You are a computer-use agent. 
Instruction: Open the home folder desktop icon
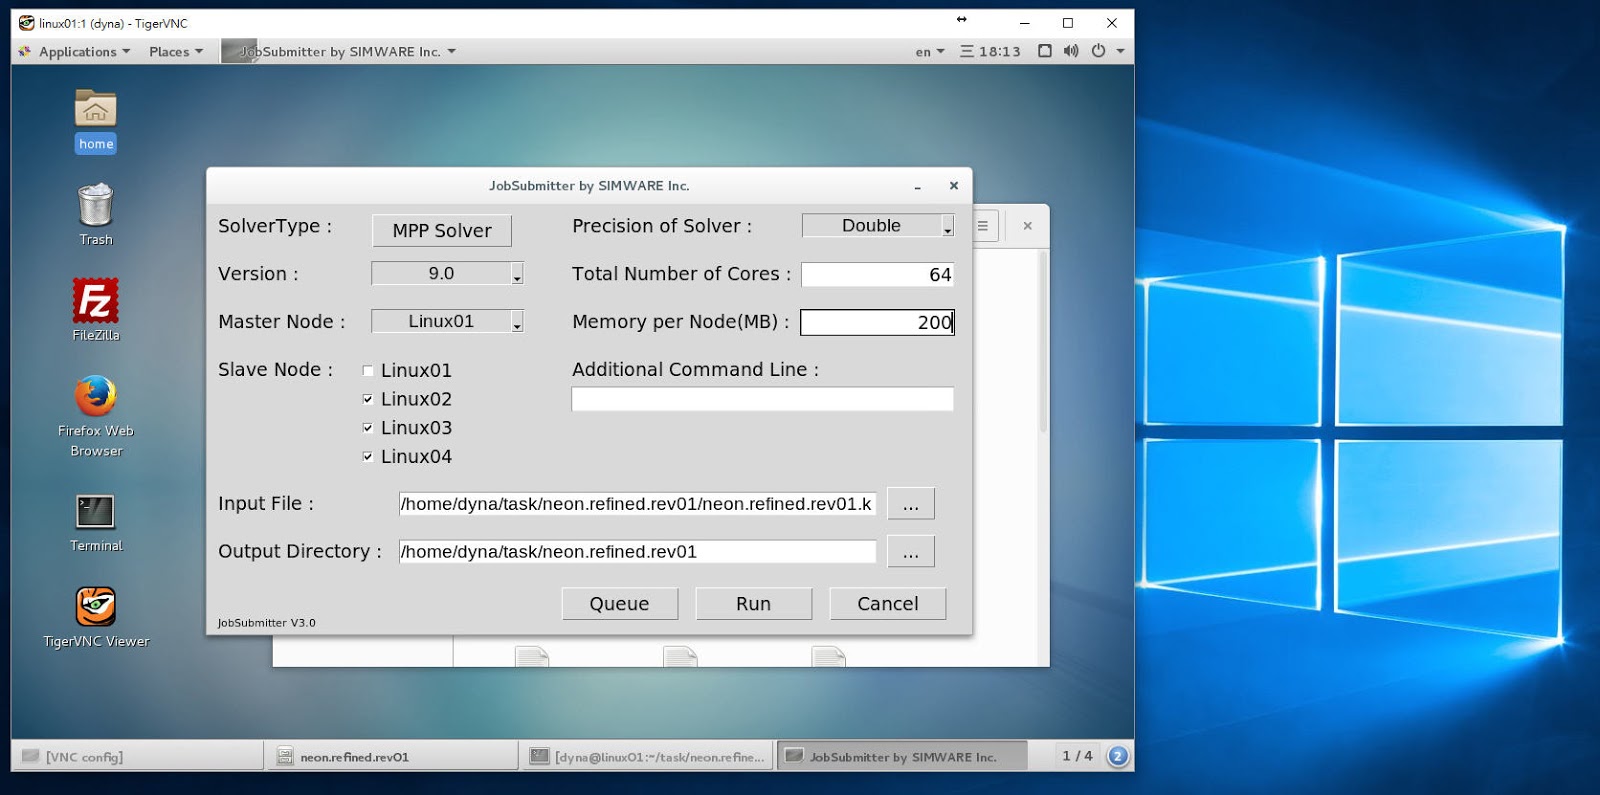95,120
